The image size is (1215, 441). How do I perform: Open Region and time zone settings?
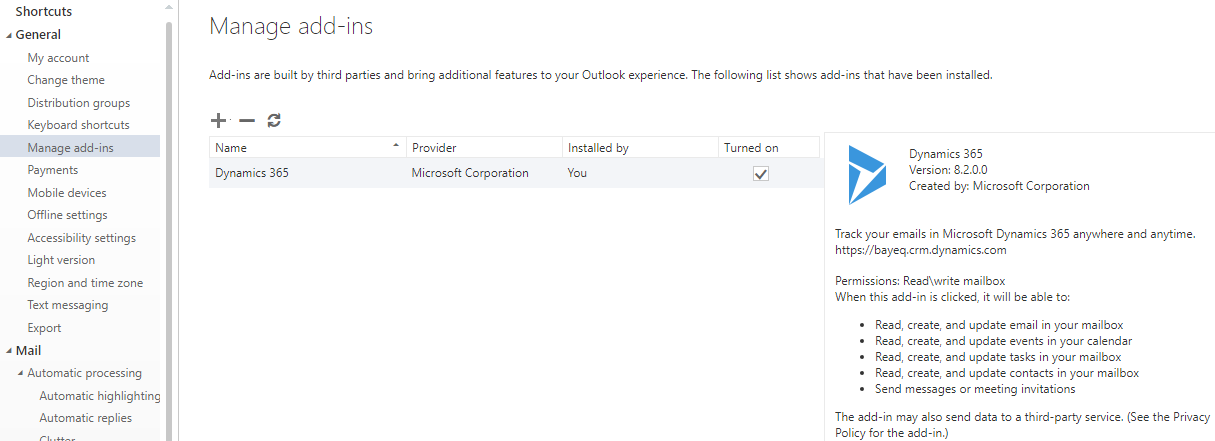[x=85, y=283]
